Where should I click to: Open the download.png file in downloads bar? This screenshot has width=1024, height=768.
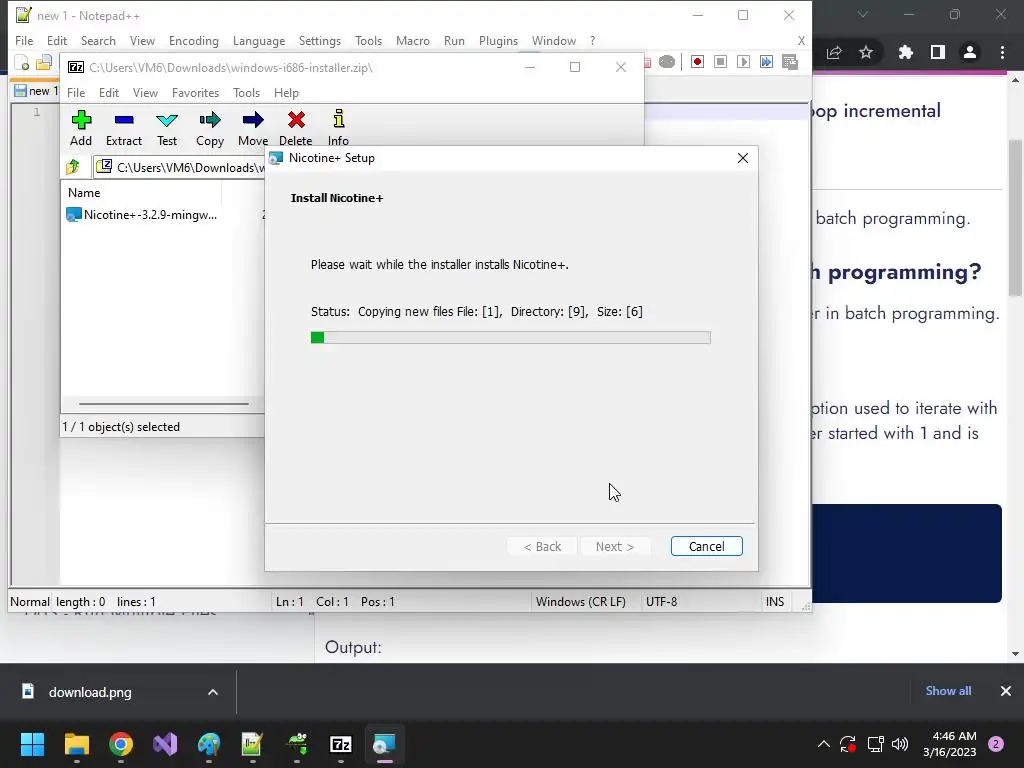click(x=89, y=692)
